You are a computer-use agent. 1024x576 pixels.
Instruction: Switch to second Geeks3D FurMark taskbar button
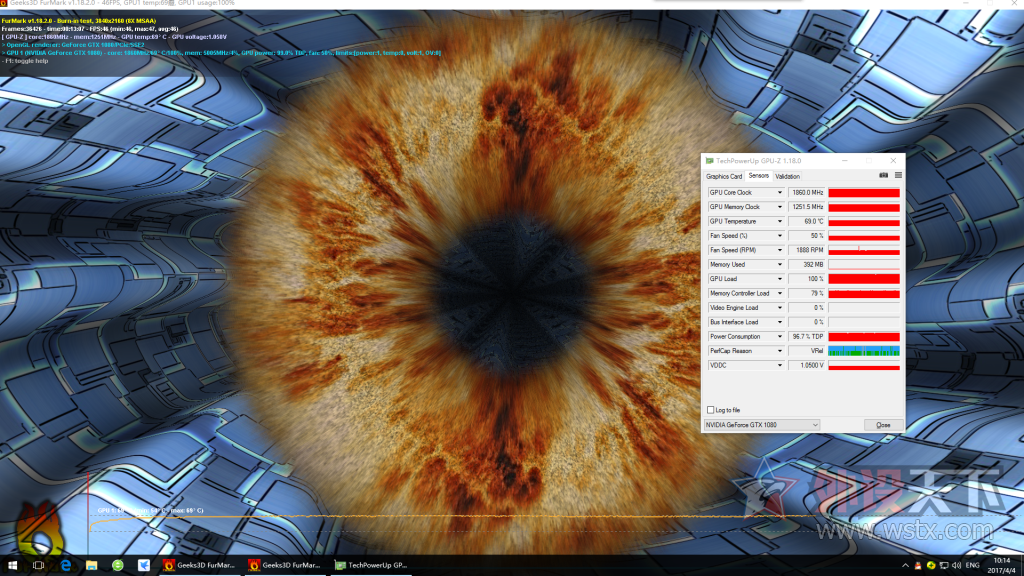point(285,565)
